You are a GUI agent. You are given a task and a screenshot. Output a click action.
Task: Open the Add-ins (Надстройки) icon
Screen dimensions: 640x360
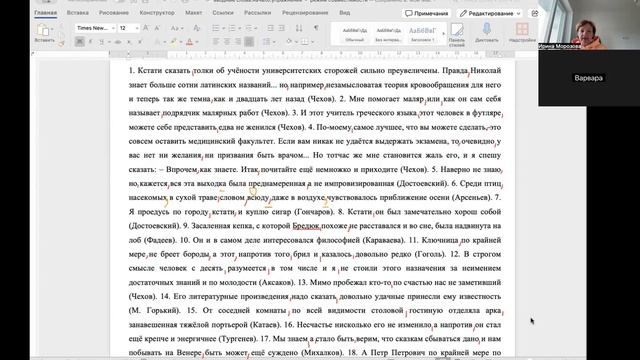click(x=522, y=33)
